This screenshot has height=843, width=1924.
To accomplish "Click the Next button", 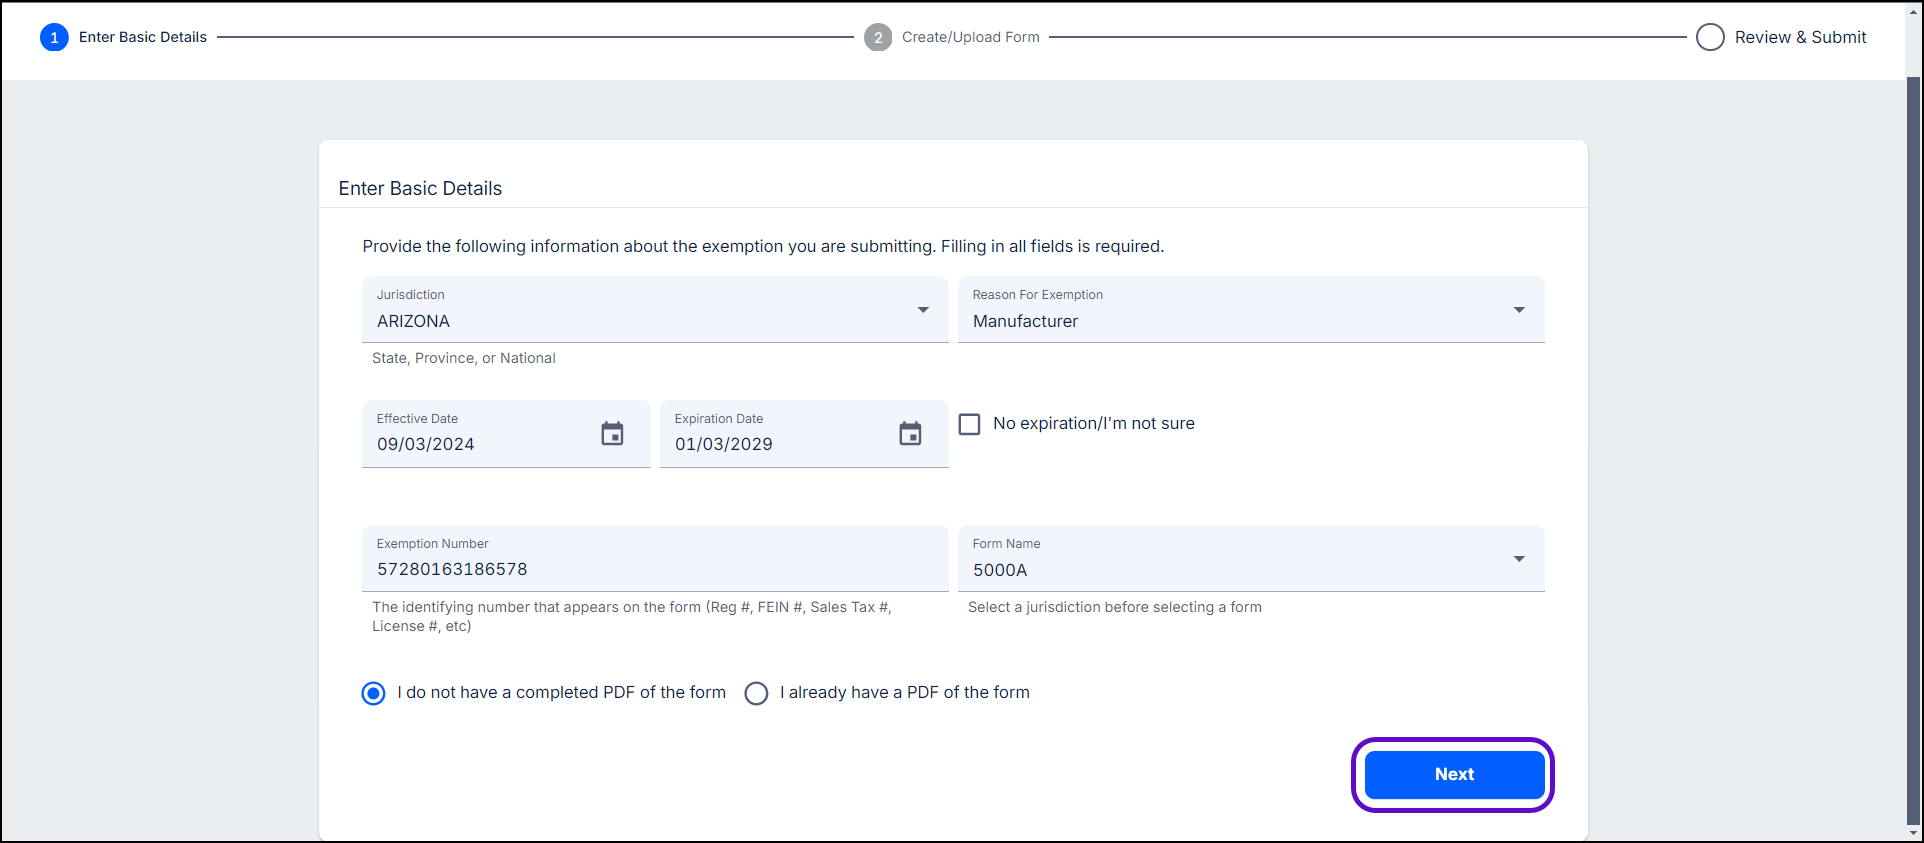I will pyautogui.click(x=1453, y=774).
